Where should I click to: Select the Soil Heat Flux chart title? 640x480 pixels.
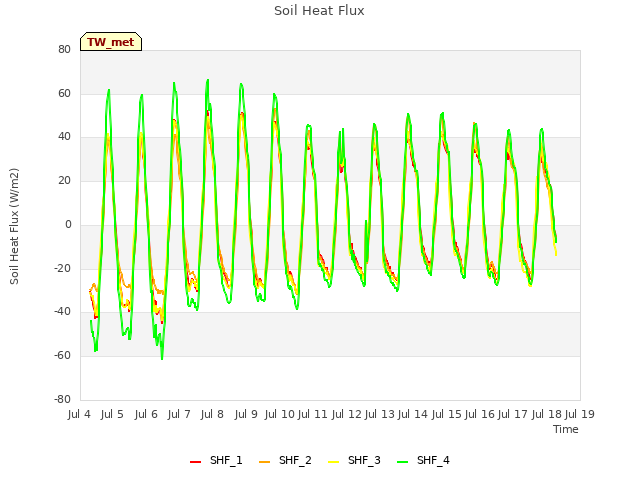(319, 11)
